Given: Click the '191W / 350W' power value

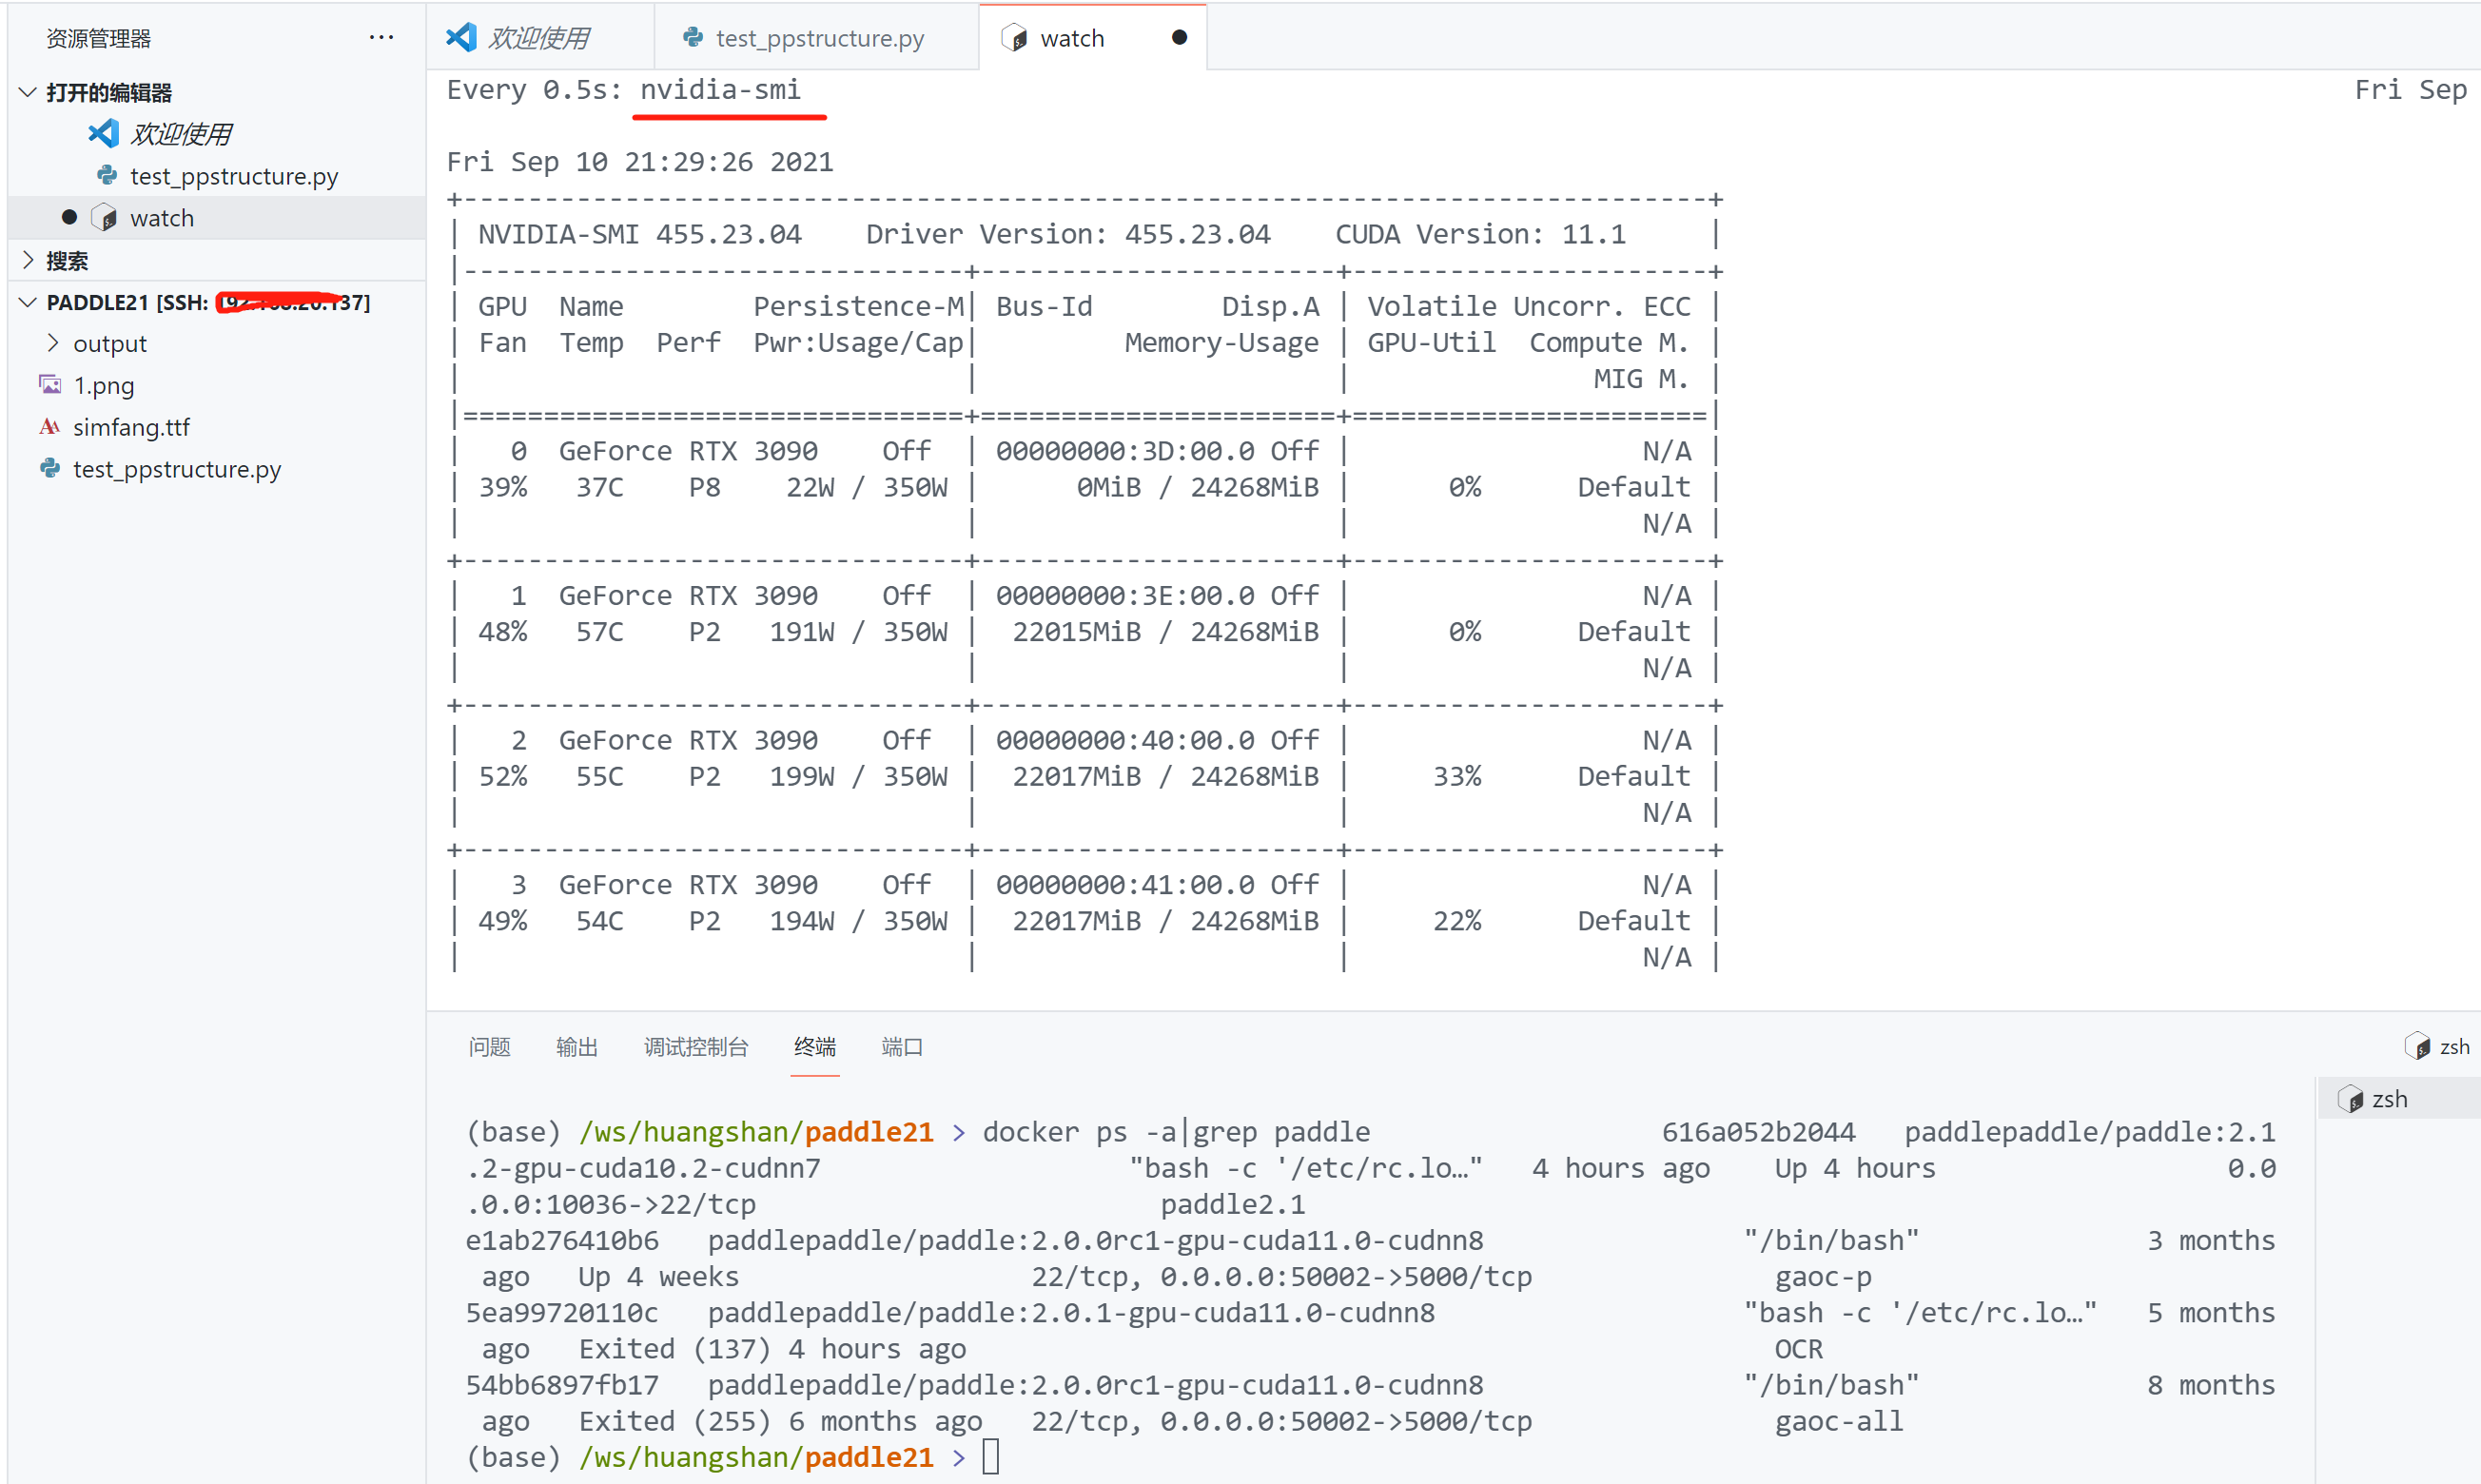Looking at the screenshot, I should click(858, 632).
